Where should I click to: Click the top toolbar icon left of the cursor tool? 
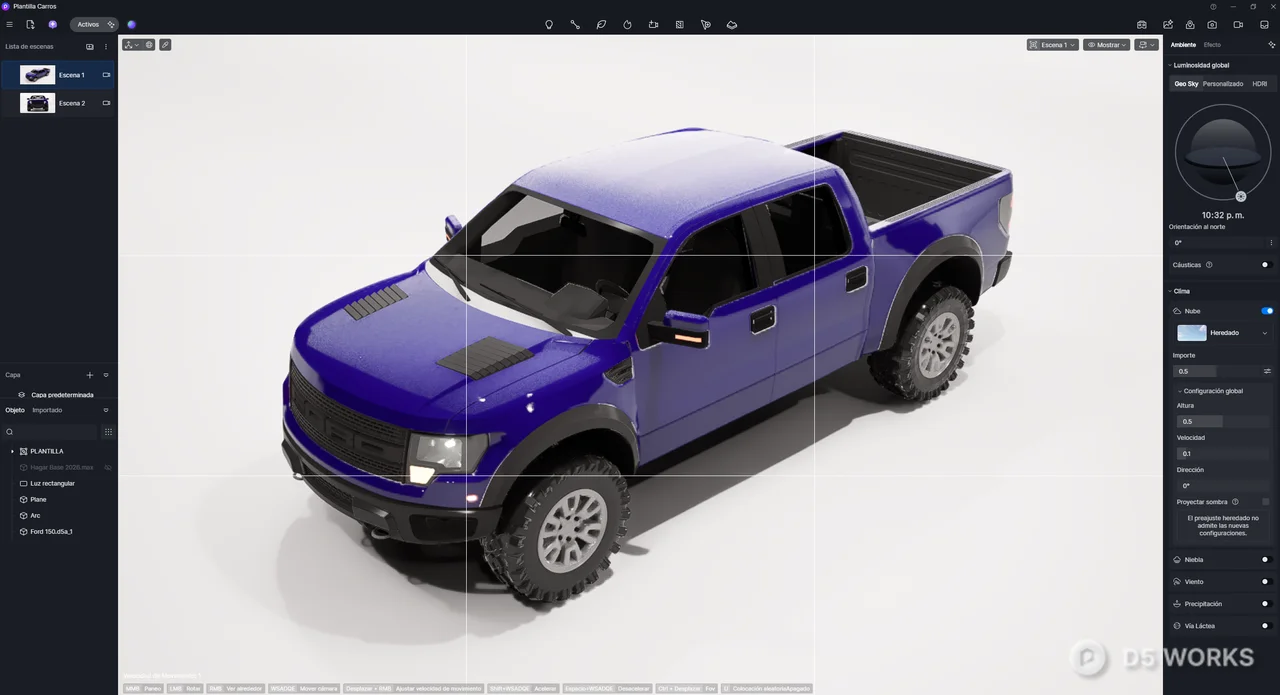[679, 24]
